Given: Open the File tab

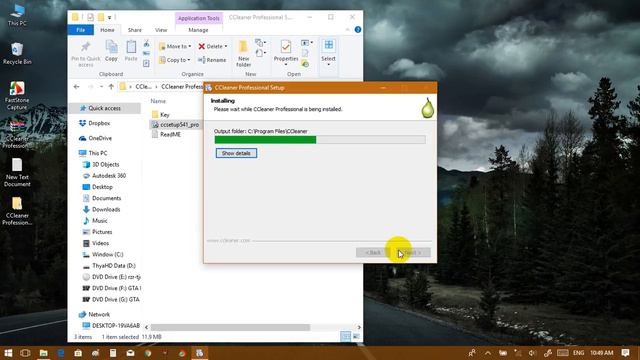Looking at the screenshot, I should coord(80,30).
